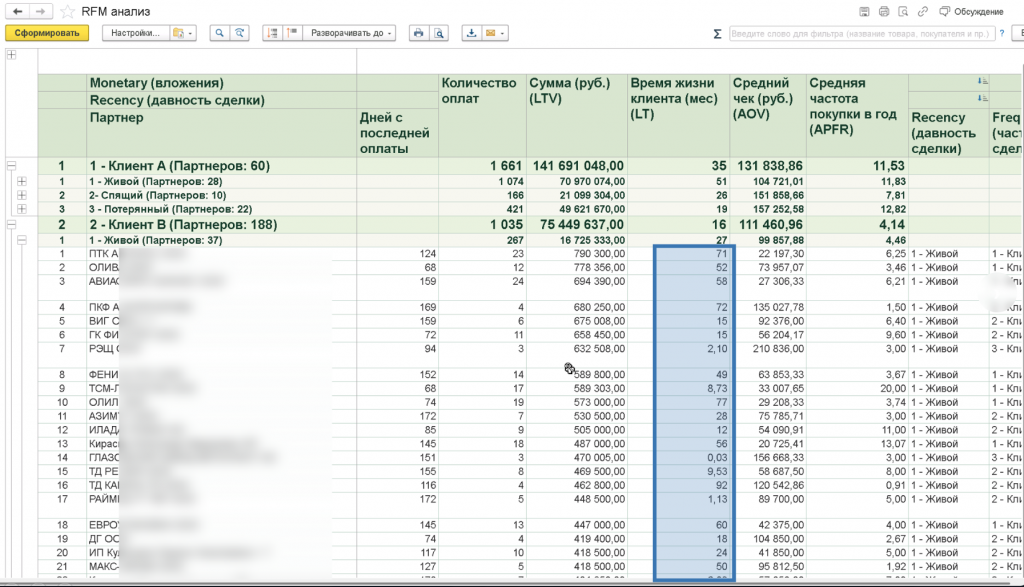Select the 1 - Клиент A (Партнеров: 60) row
Viewport: 1024px width, 587px height.
click(x=180, y=166)
